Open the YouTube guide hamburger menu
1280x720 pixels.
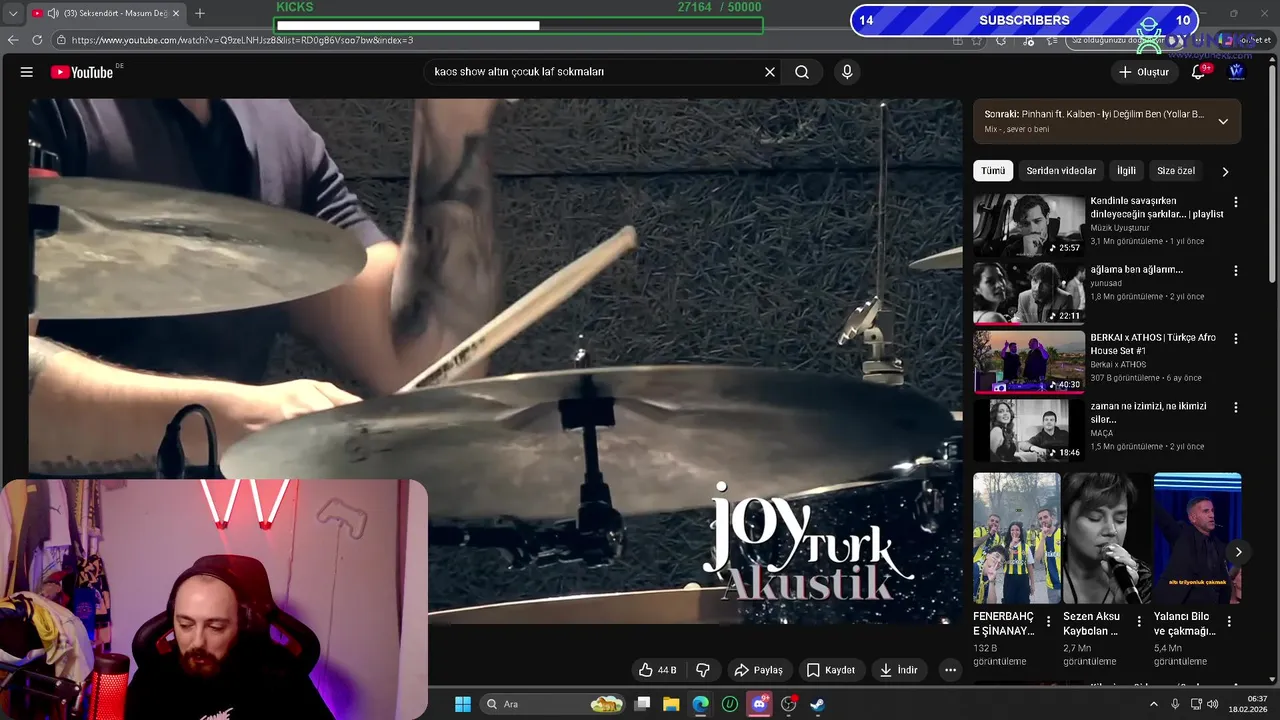27,72
